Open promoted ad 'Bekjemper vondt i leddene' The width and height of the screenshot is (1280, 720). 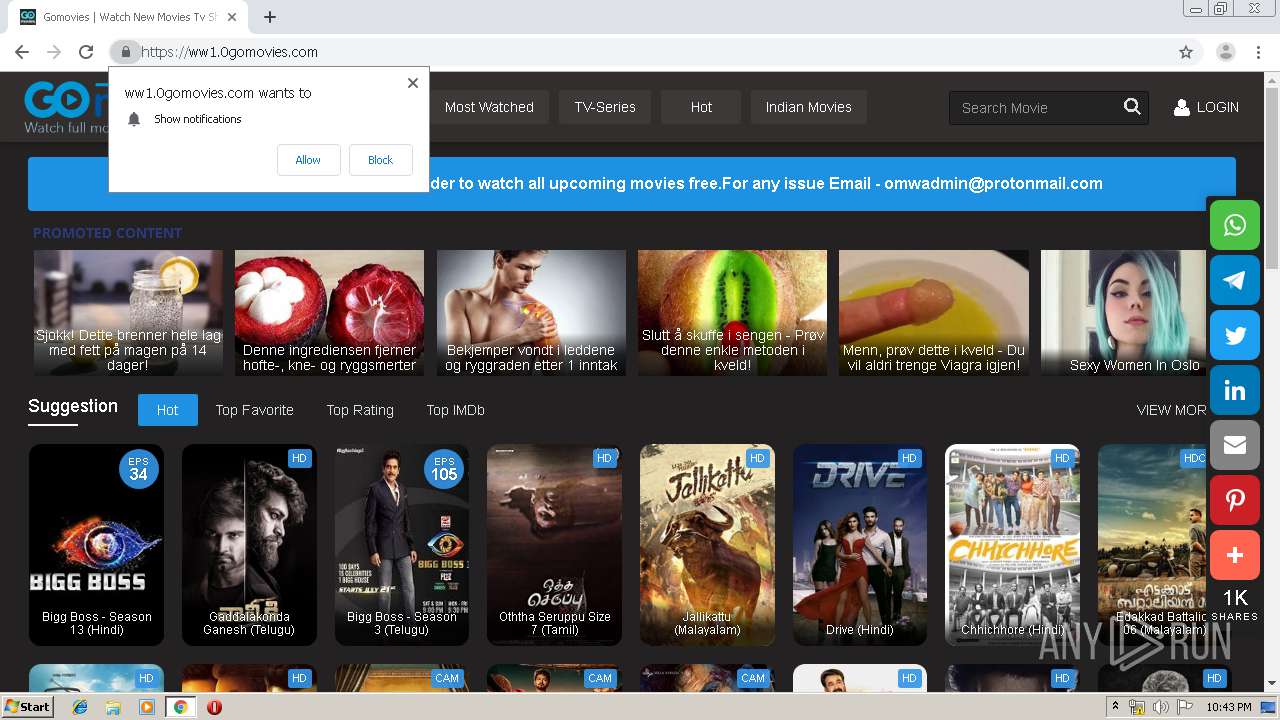point(531,313)
